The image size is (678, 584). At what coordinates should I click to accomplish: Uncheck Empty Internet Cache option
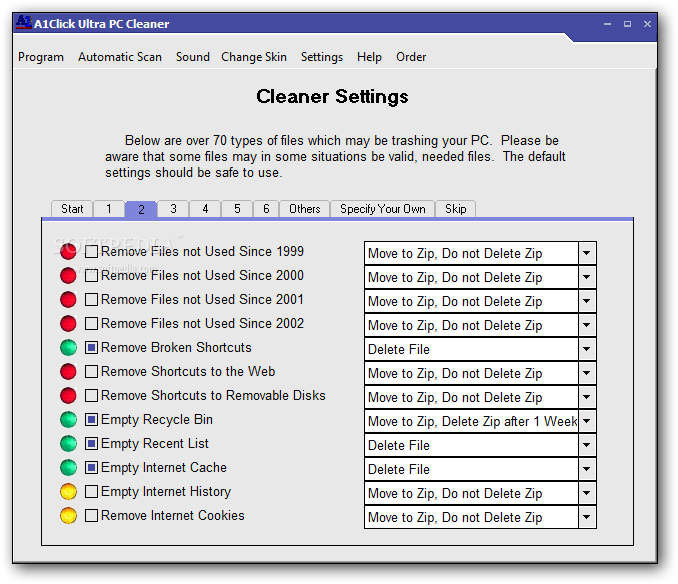tap(91, 467)
